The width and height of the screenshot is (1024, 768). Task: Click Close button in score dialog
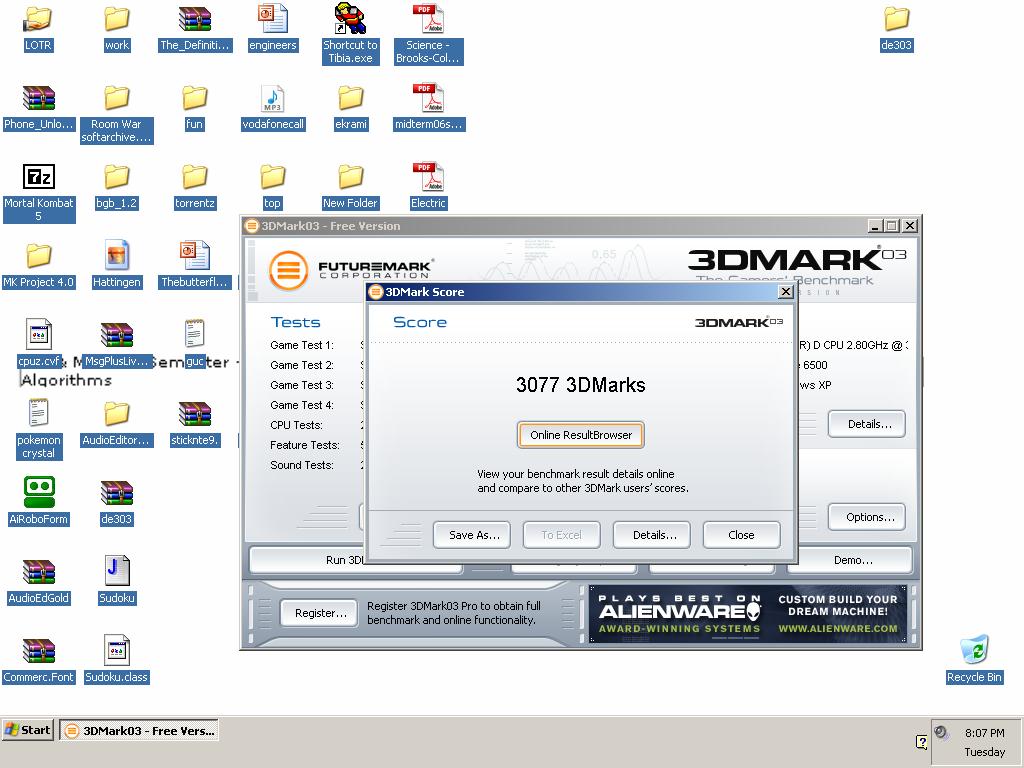(x=741, y=535)
